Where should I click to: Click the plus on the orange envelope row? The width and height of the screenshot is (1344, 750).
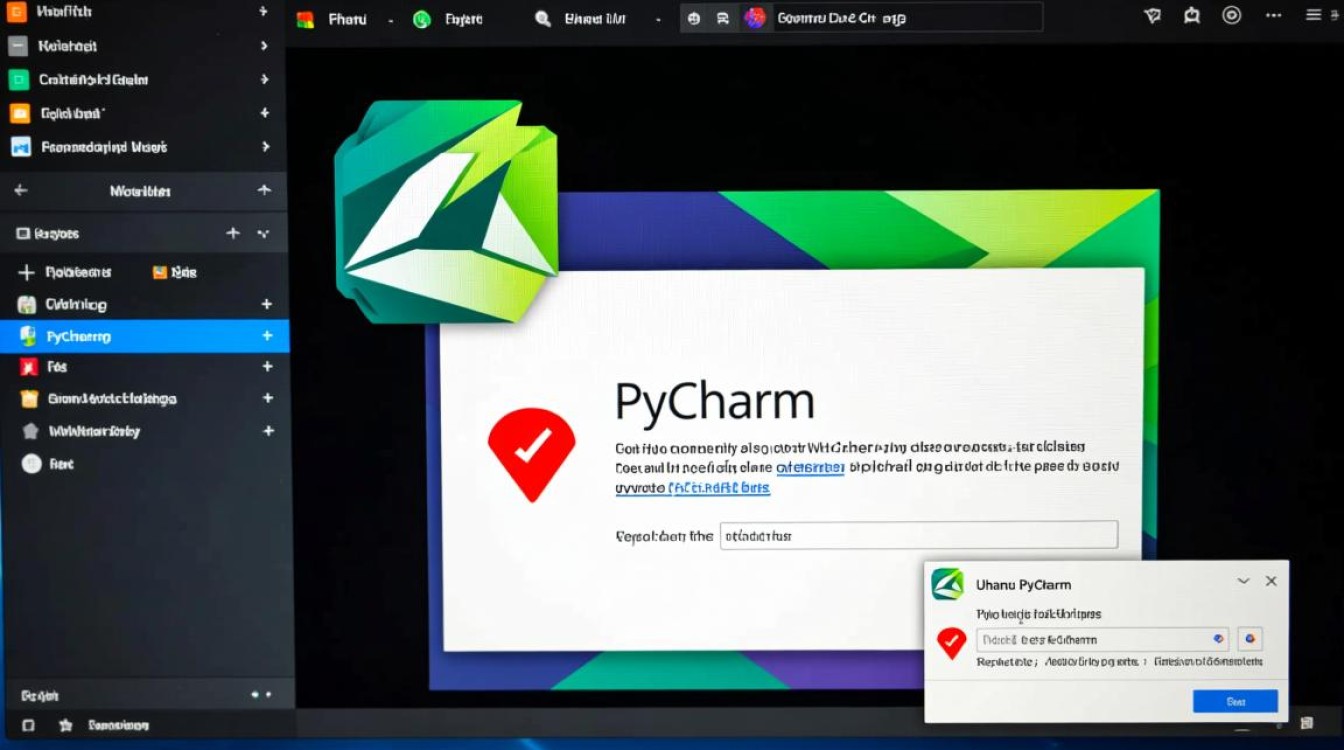coord(265,113)
